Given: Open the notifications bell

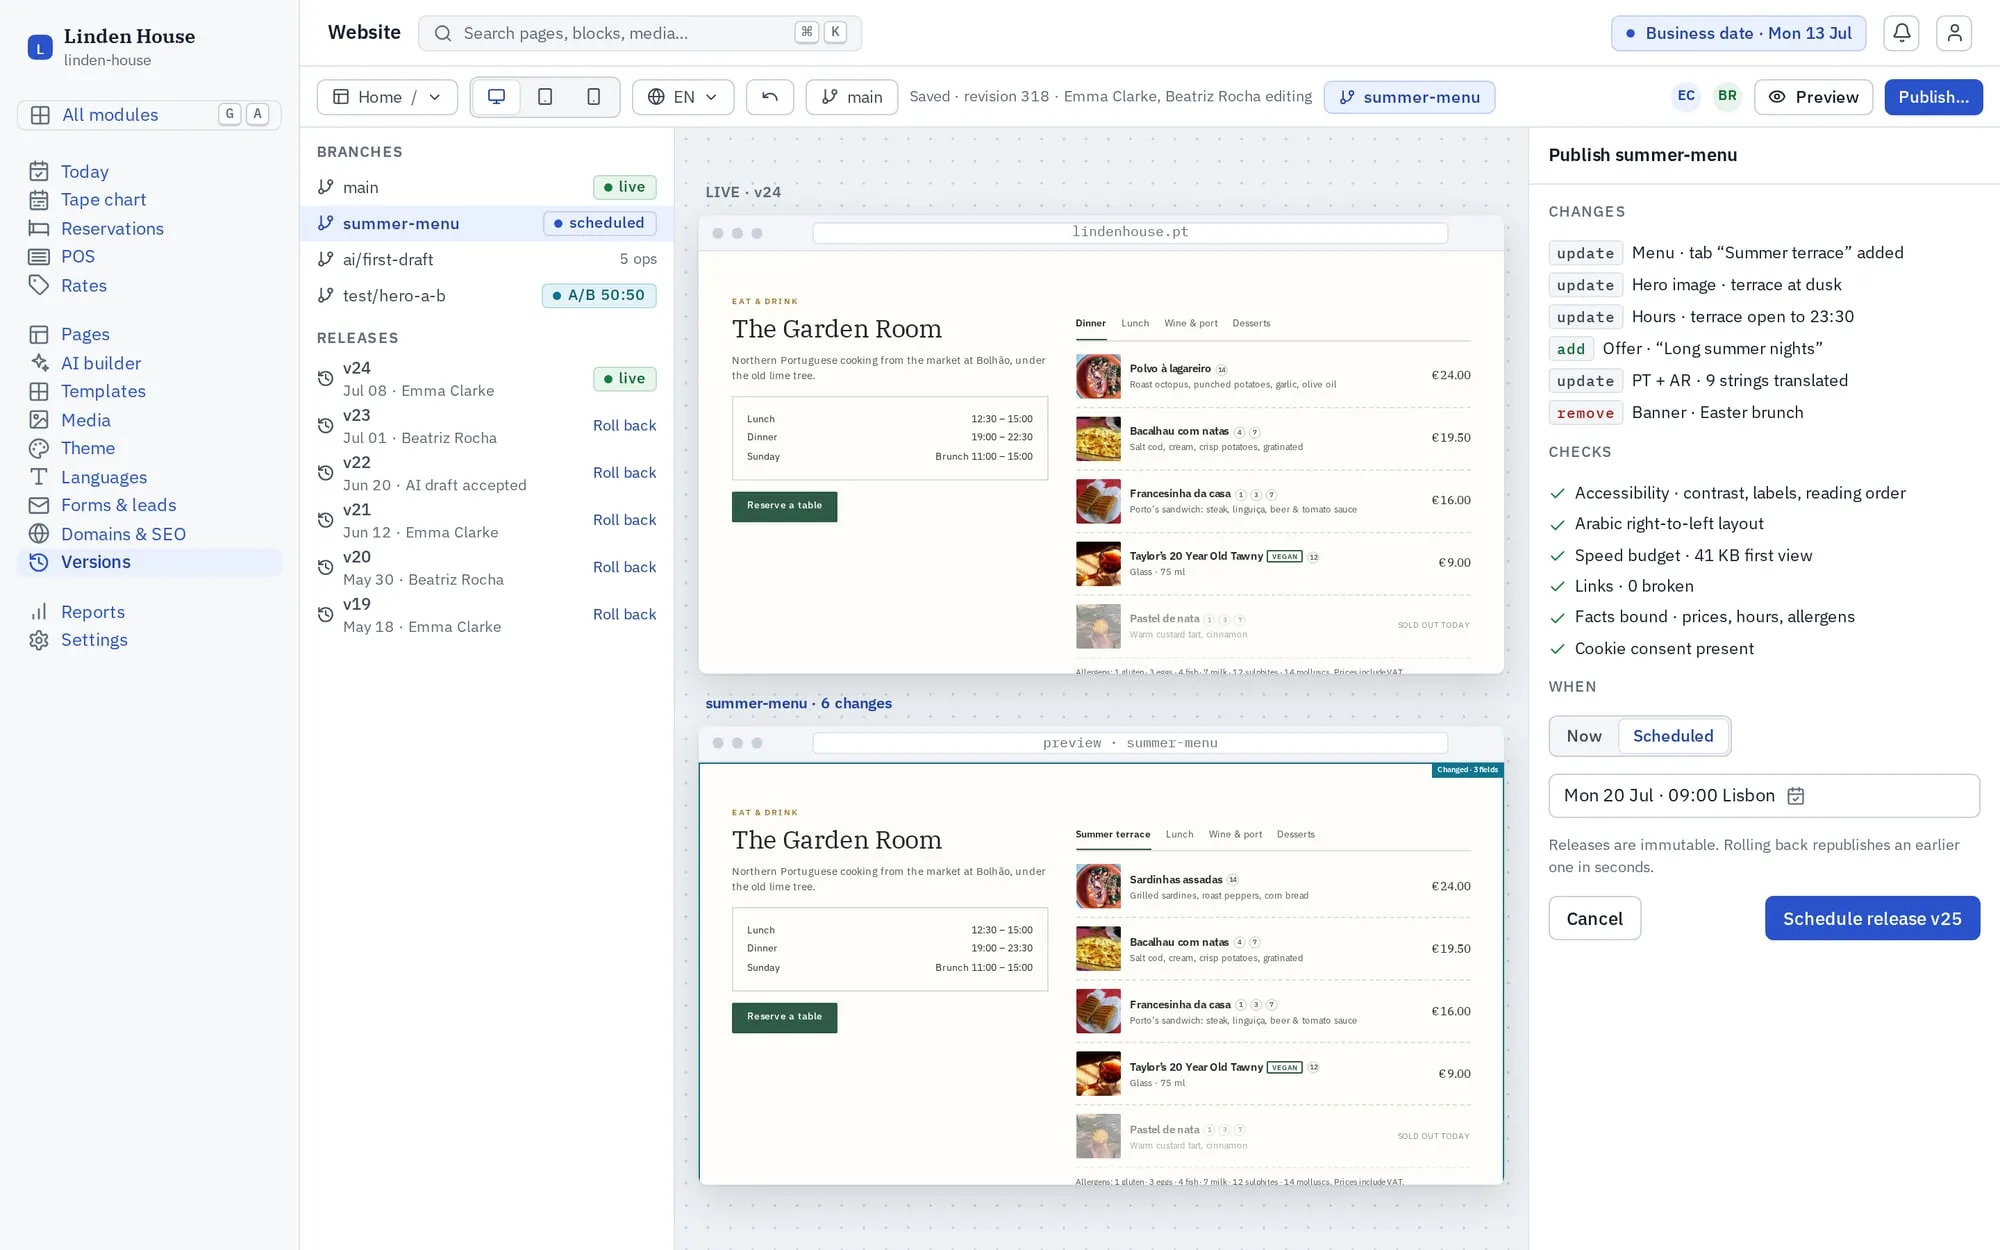Looking at the screenshot, I should point(1901,33).
